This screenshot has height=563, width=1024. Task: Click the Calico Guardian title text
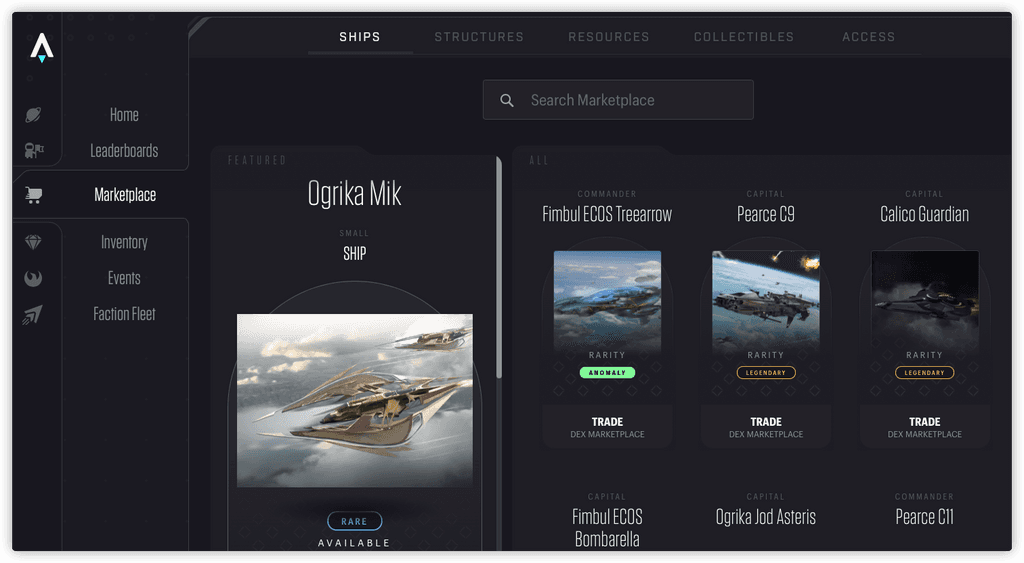[x=925, y=214]
